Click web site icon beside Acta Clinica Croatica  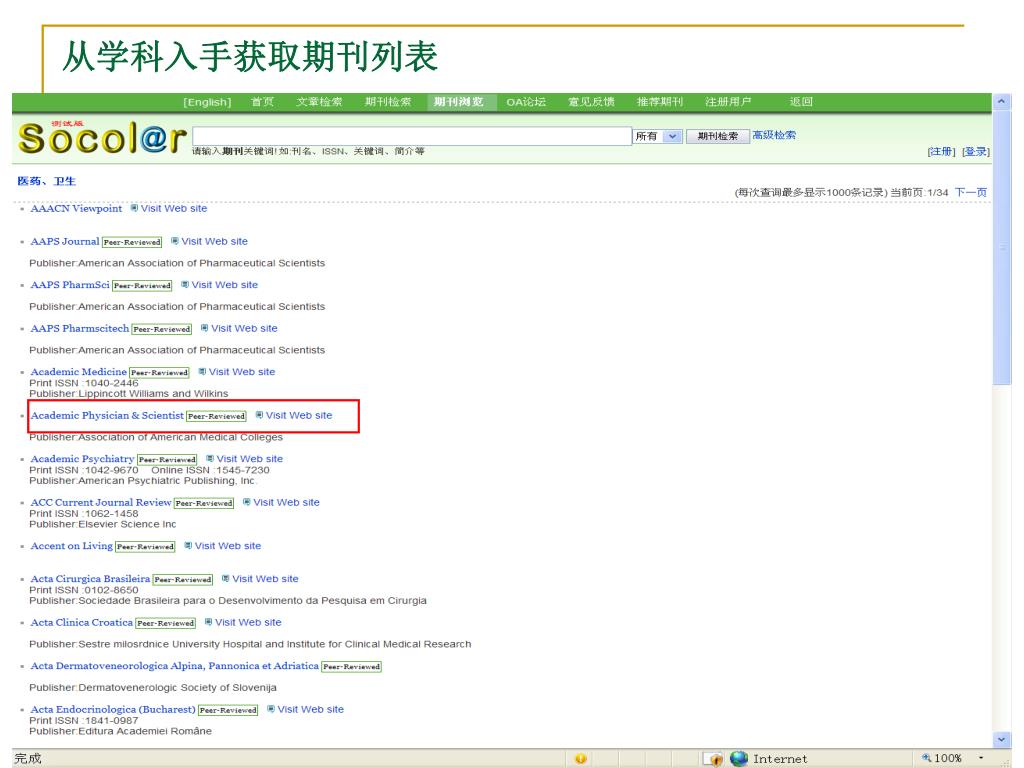tap(208, 622)
